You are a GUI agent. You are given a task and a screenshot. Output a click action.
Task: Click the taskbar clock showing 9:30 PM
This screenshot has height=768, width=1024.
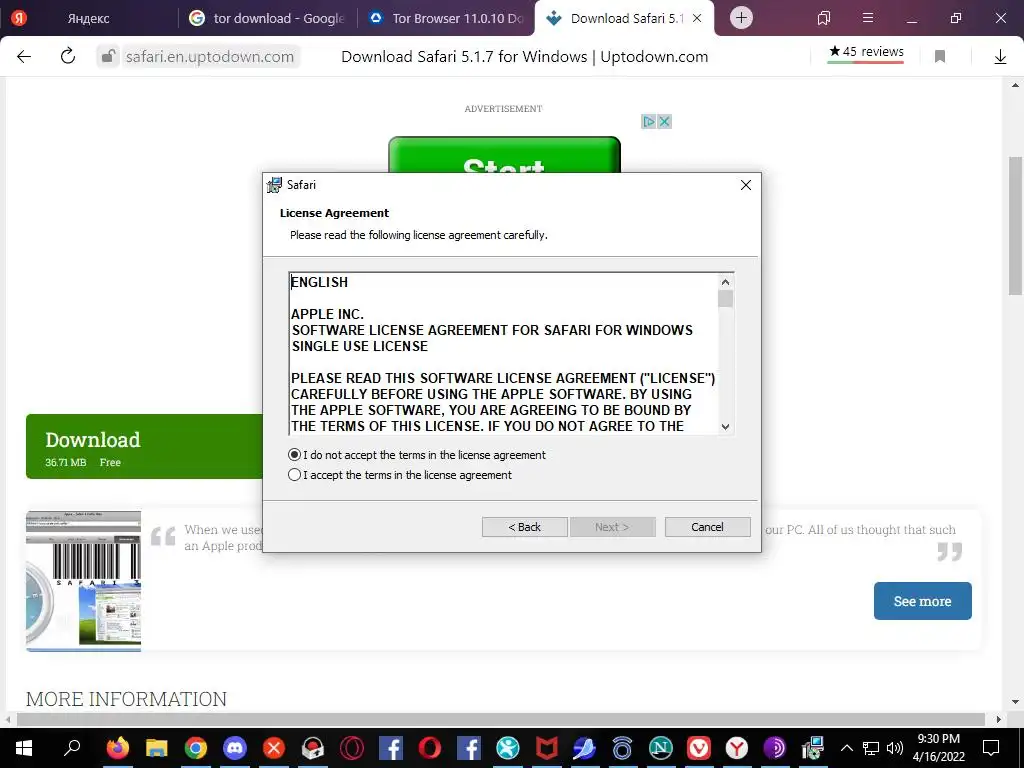(x=938, y=748)
